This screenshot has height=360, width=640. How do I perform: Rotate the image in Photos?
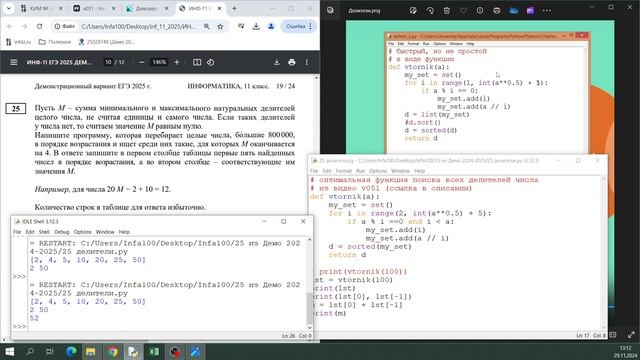pos(430,11)
